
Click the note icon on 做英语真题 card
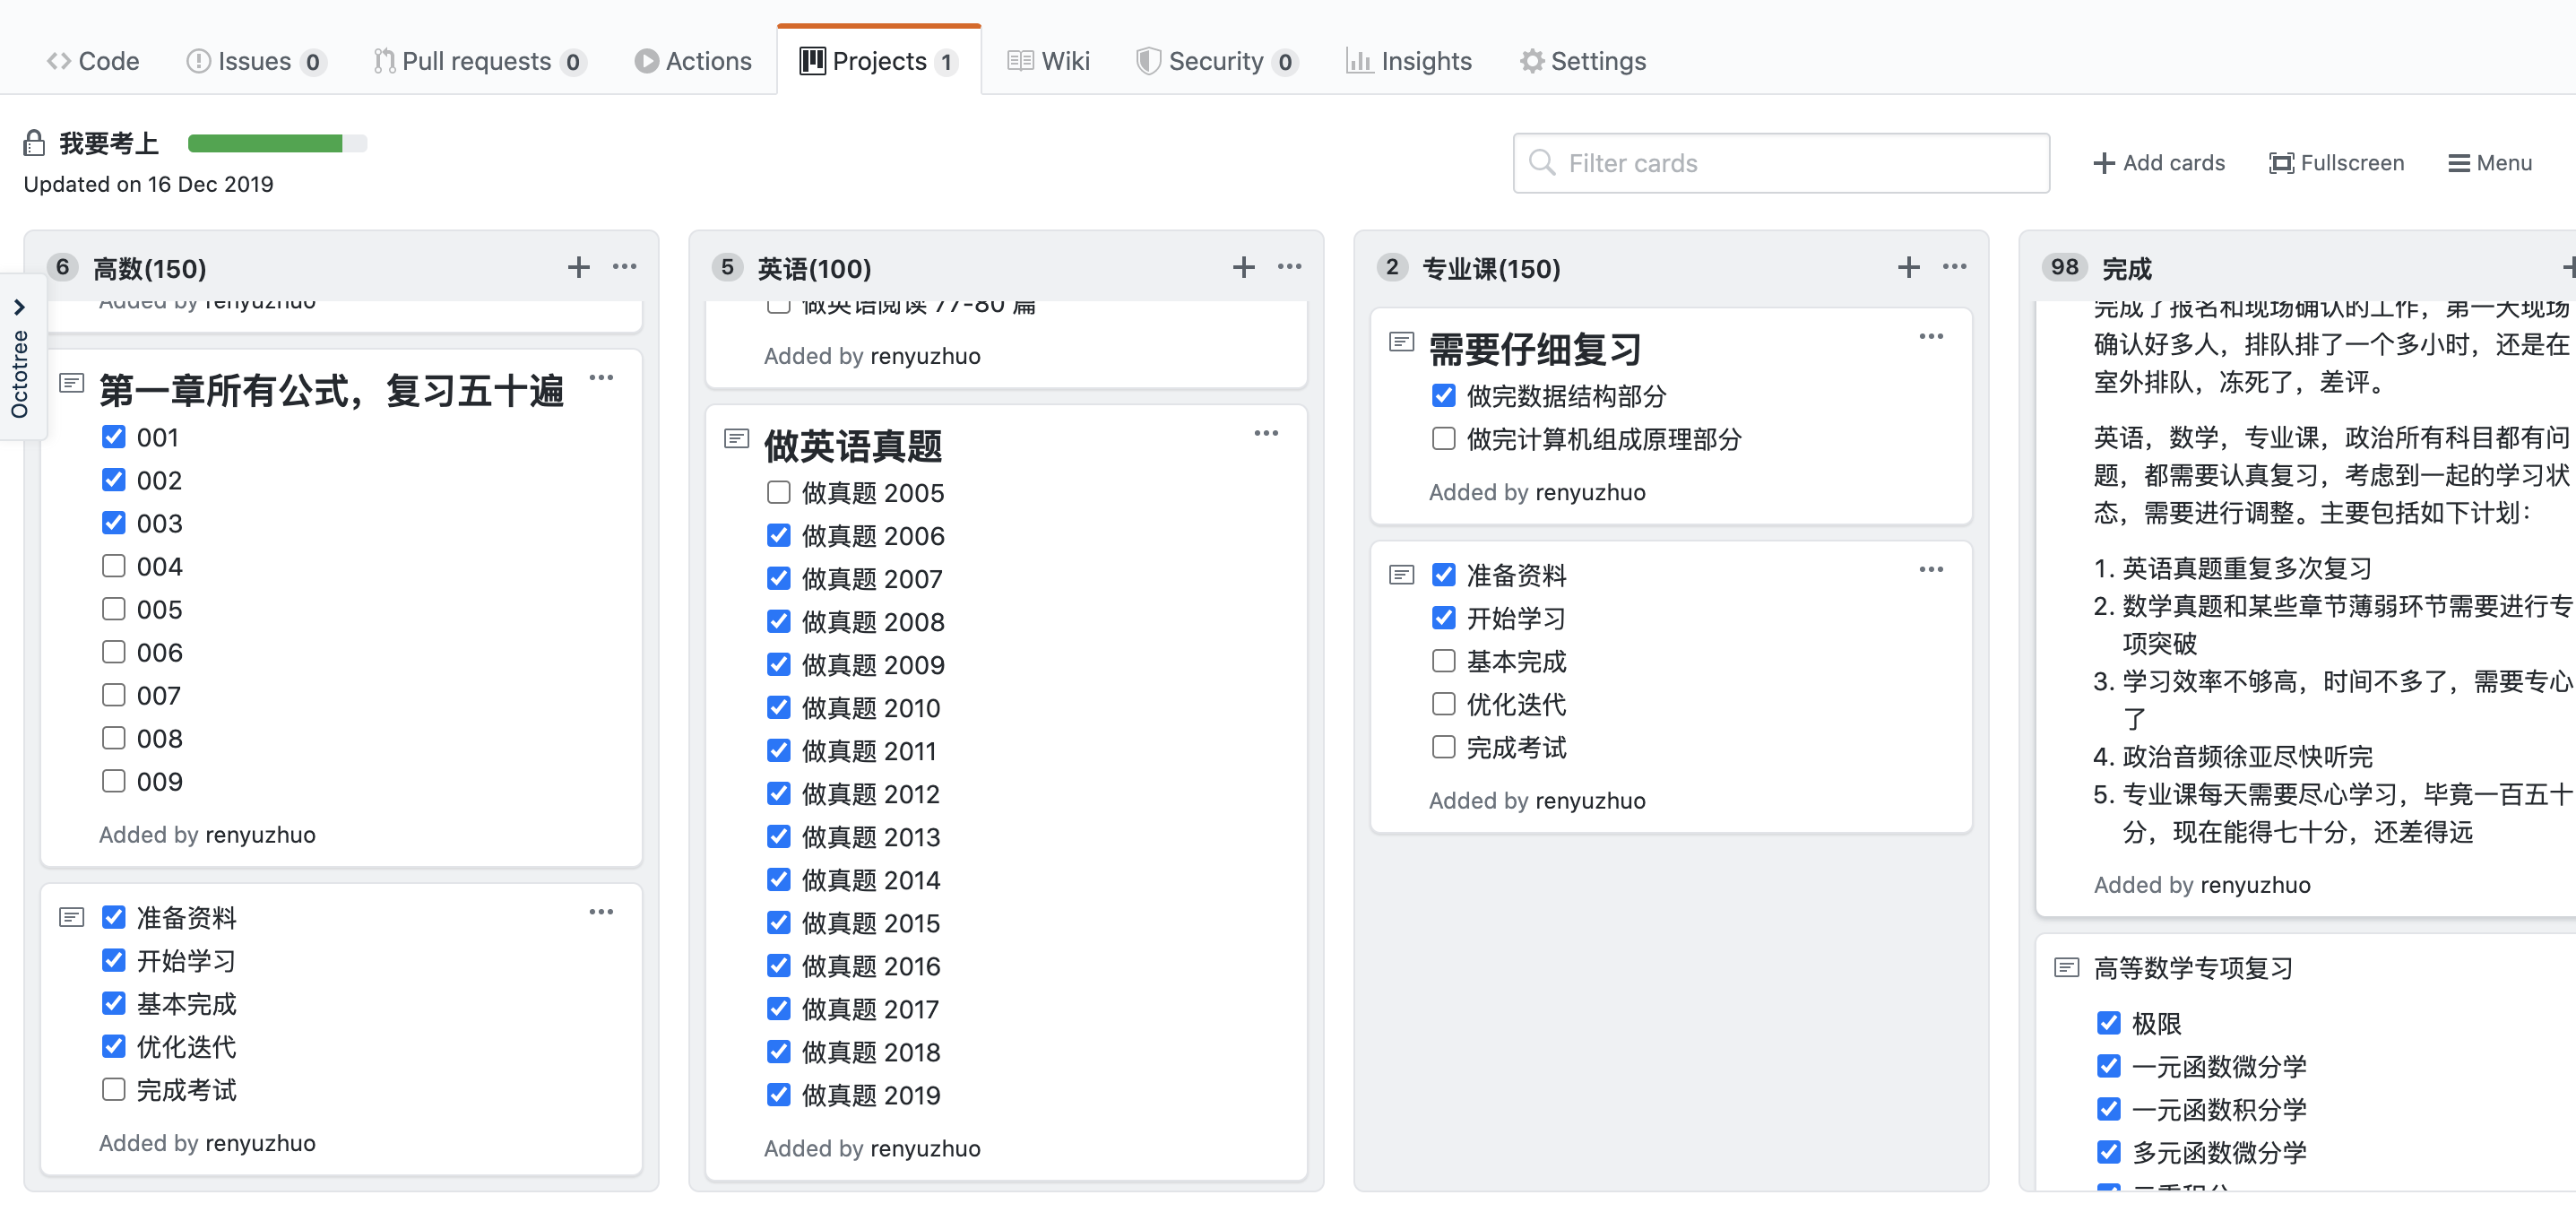737,438
